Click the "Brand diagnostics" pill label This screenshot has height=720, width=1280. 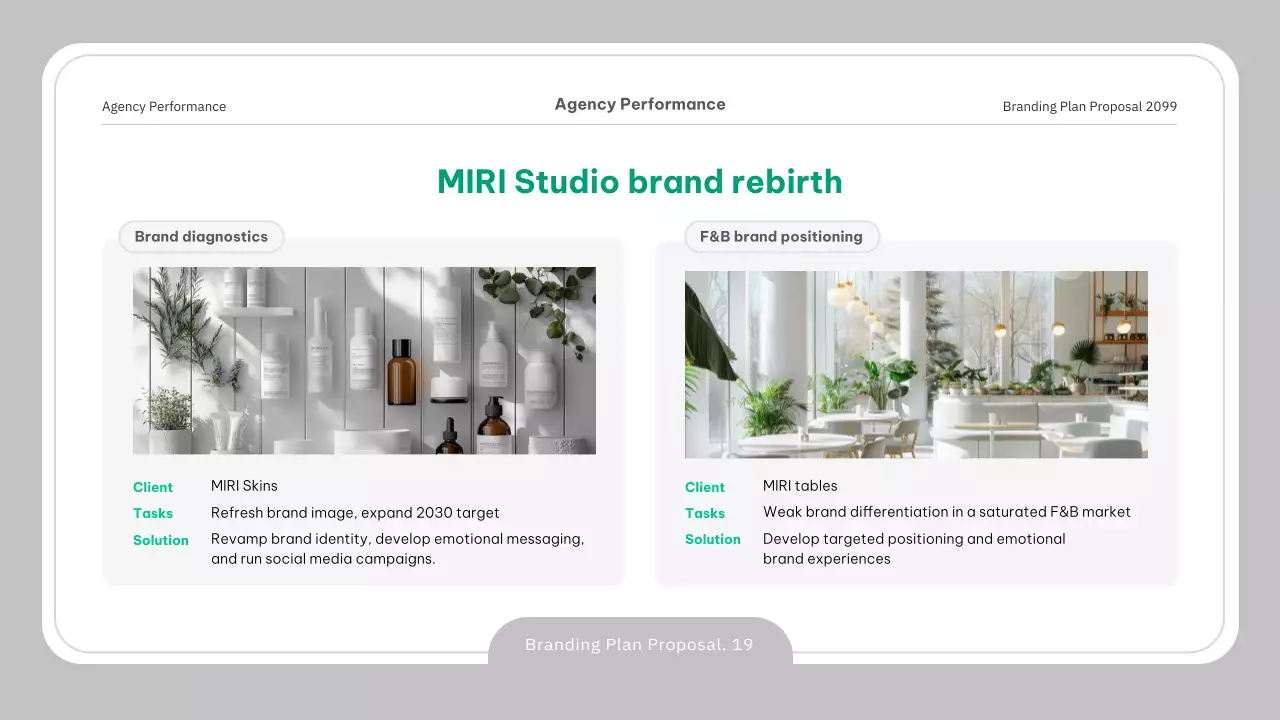tap(201, 237)
